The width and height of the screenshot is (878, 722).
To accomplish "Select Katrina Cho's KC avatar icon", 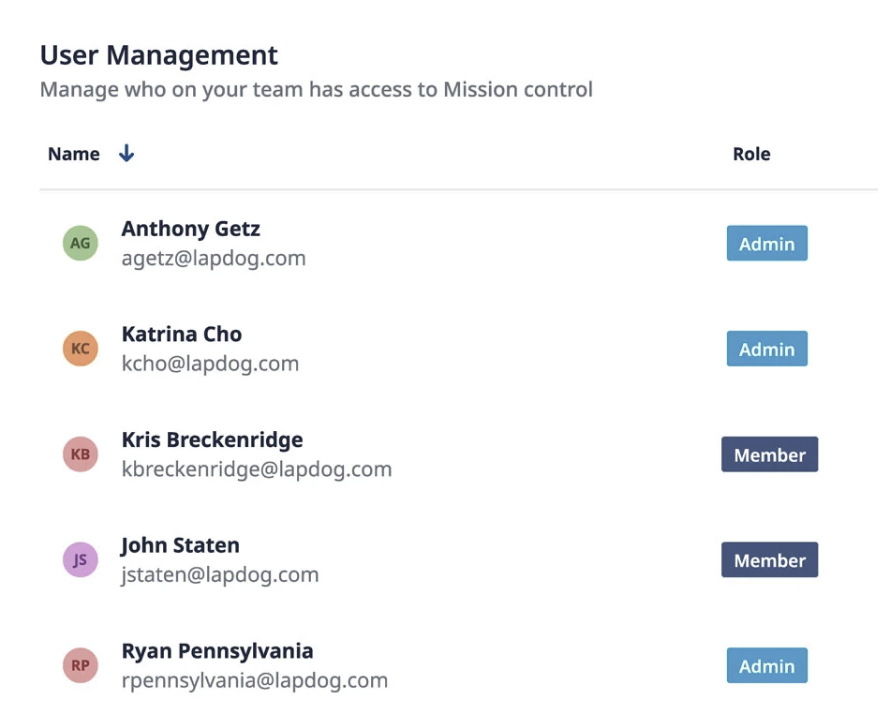I will 80,348.
